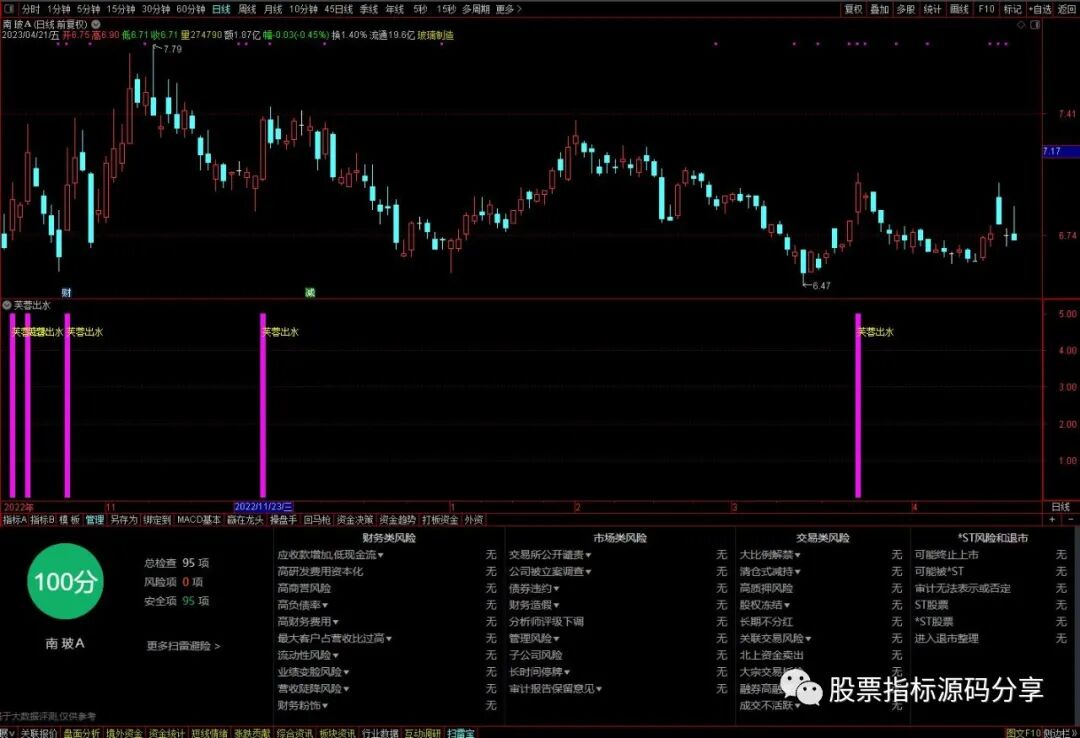Click the 统计 statistics button
This screenshot has width=1080, height=738.
(932, 9)
